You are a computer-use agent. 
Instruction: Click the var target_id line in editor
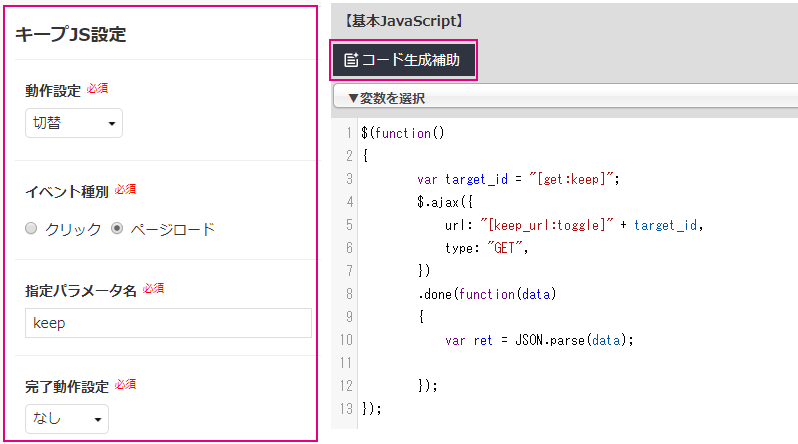(x=518, y=179)
